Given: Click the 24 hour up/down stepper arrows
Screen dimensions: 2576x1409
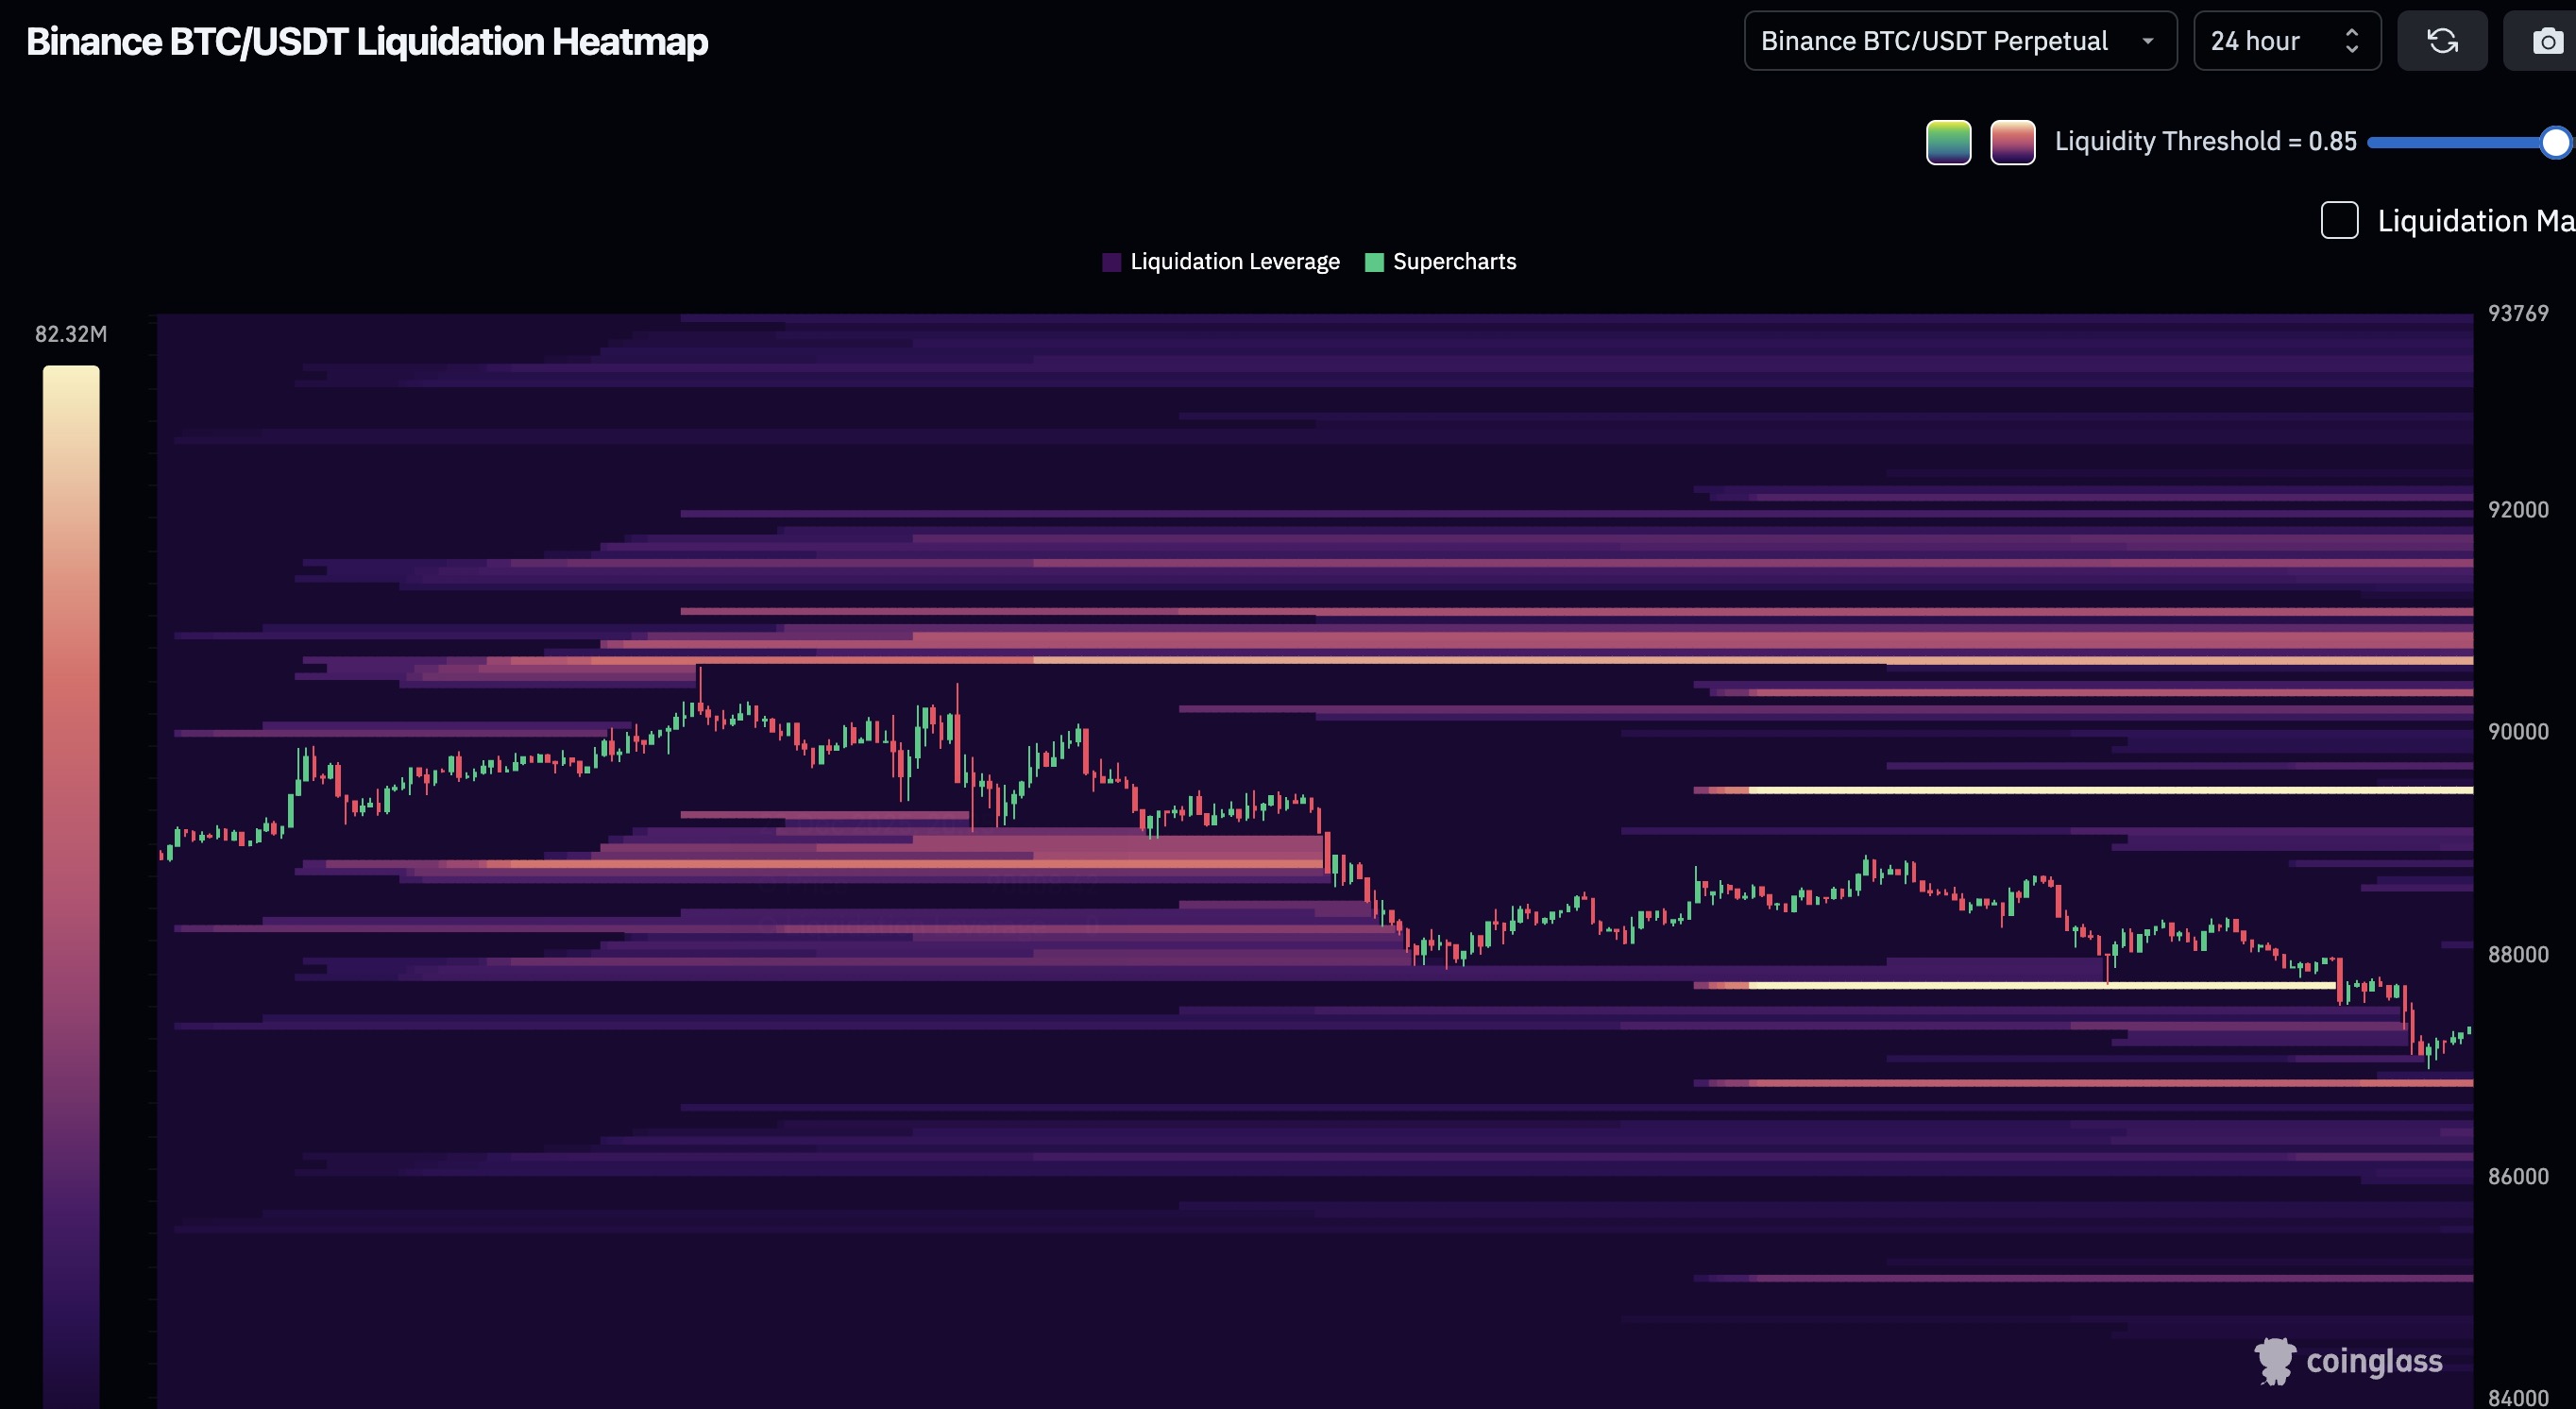Looking at the screenshot, I should click(2352, 41).
